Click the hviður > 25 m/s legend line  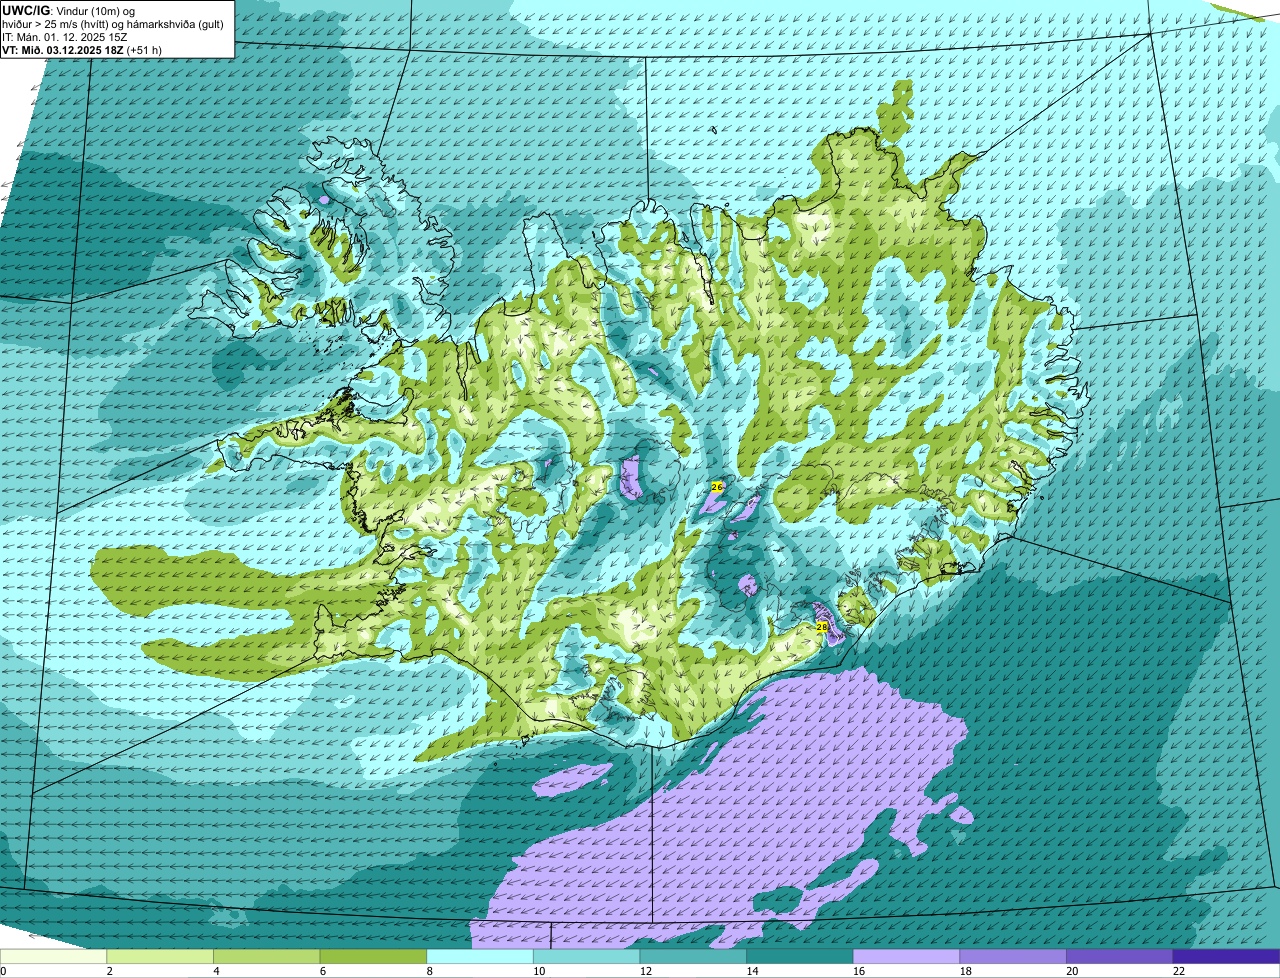tap(113, 23)
